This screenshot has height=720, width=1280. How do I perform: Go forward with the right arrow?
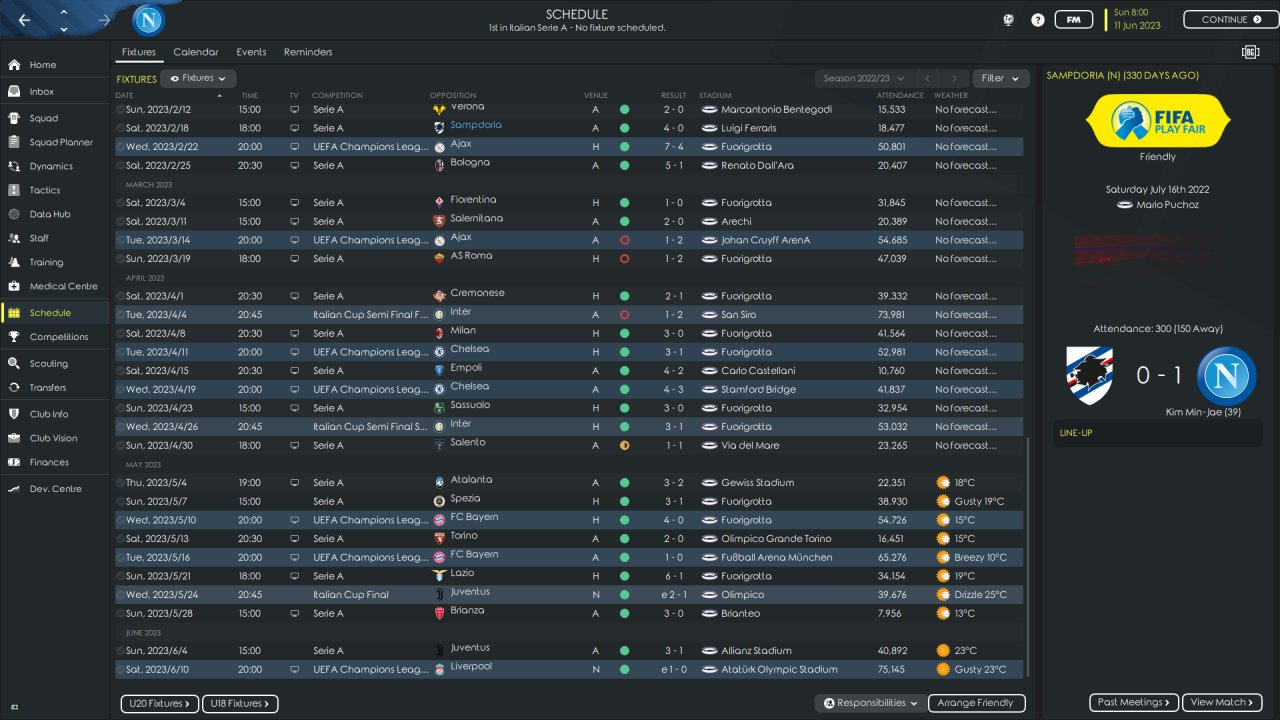[105, 20]
